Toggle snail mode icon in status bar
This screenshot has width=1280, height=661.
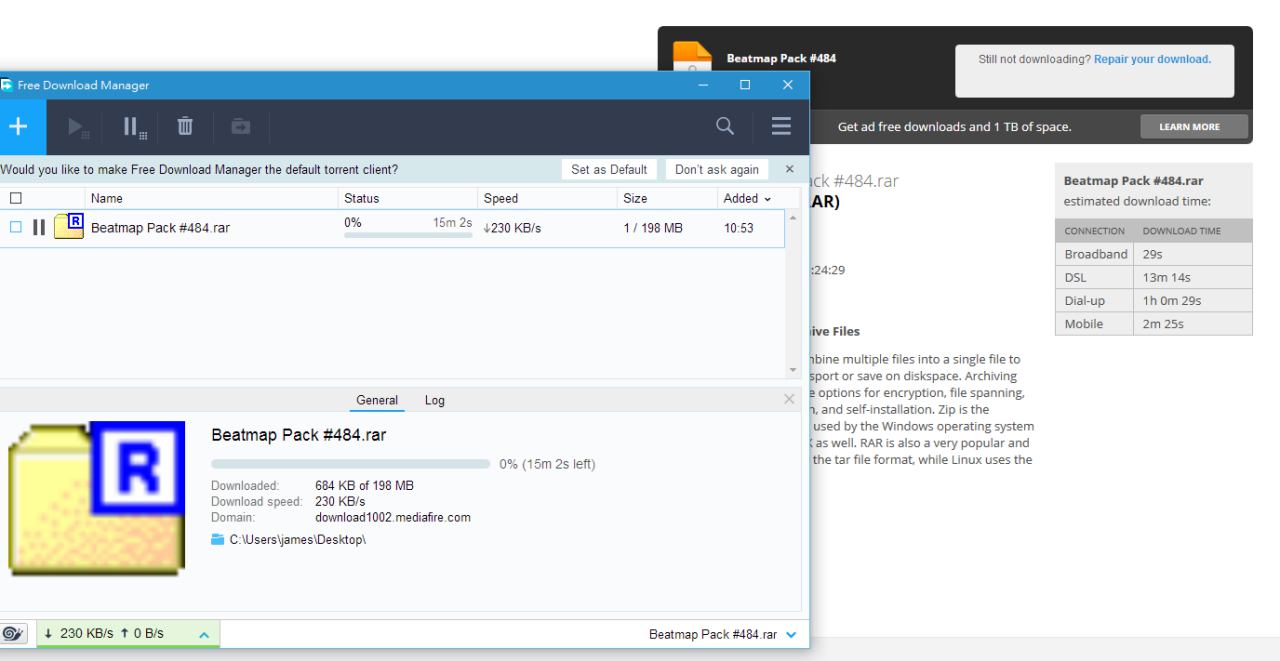(14, 634)
